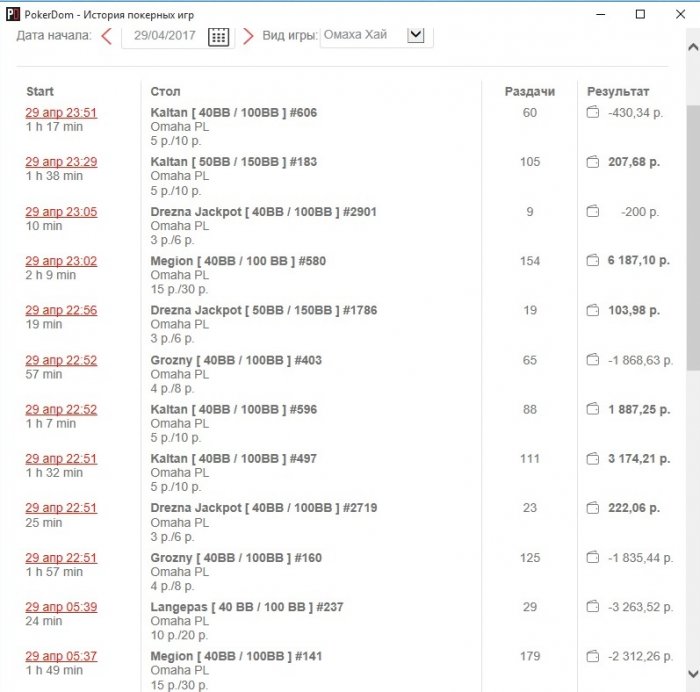This screenshot has height=692, width=700.
Task: Open session link 29 апр 23:05
Action: tap(61, 212)
